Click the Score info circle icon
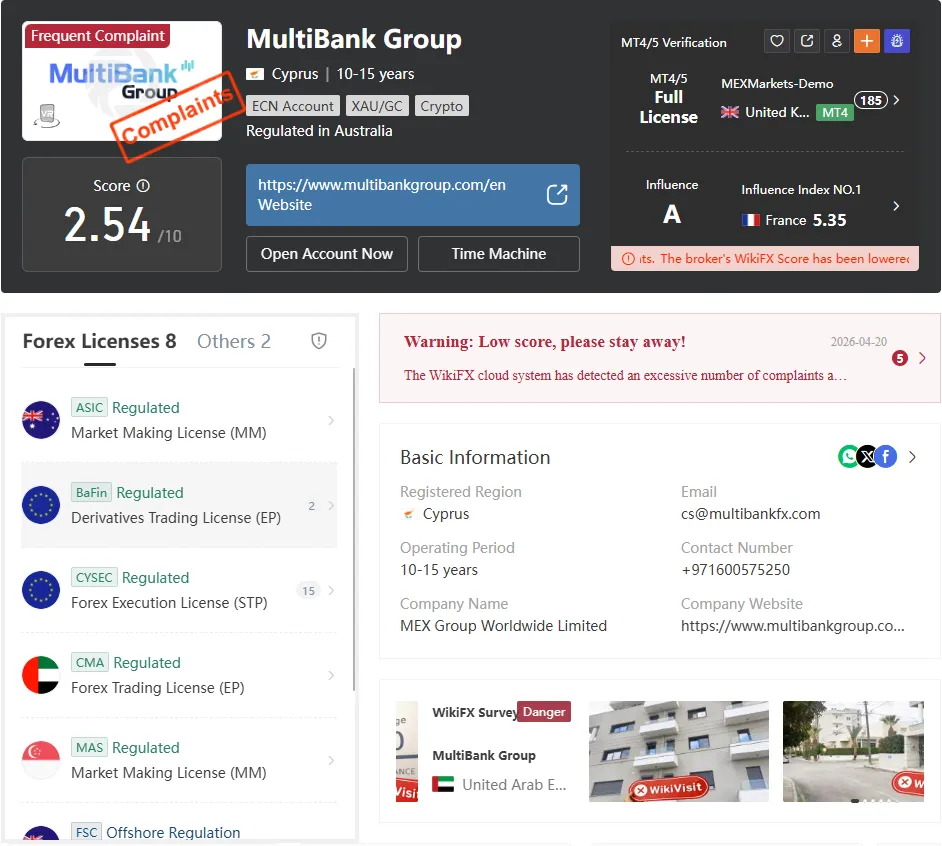 tap(143, 186)
